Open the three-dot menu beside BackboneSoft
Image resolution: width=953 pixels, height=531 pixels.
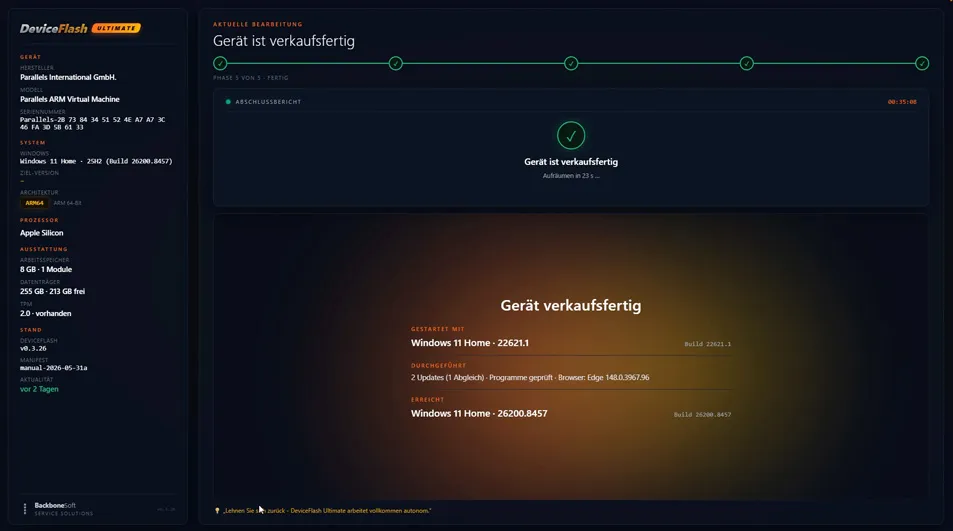25,509
